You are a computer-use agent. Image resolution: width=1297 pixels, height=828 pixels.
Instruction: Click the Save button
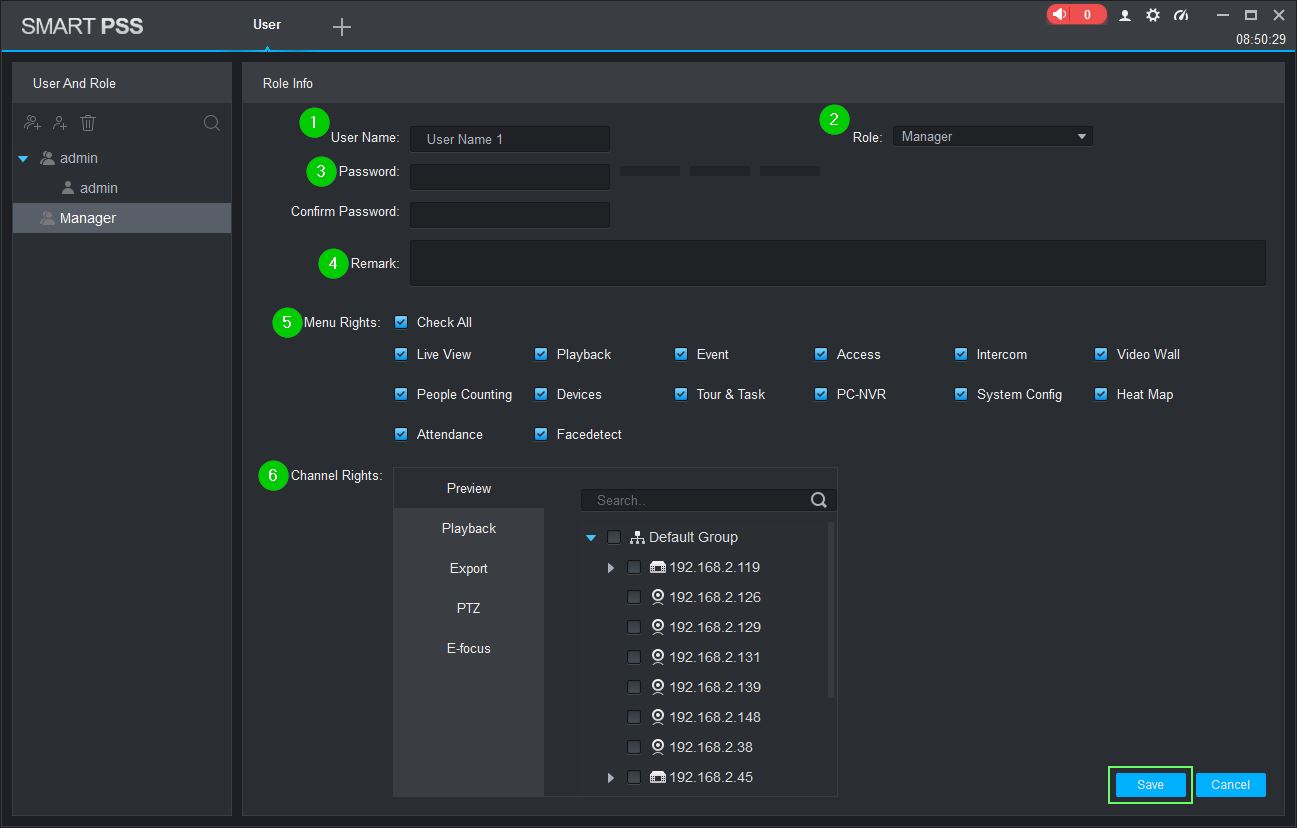tap(1150, 785)
